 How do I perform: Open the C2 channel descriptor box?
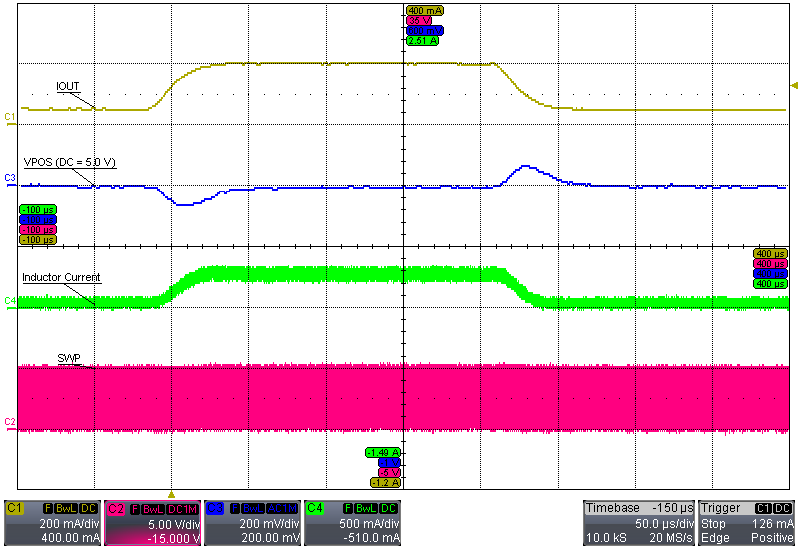click(152, 523)
